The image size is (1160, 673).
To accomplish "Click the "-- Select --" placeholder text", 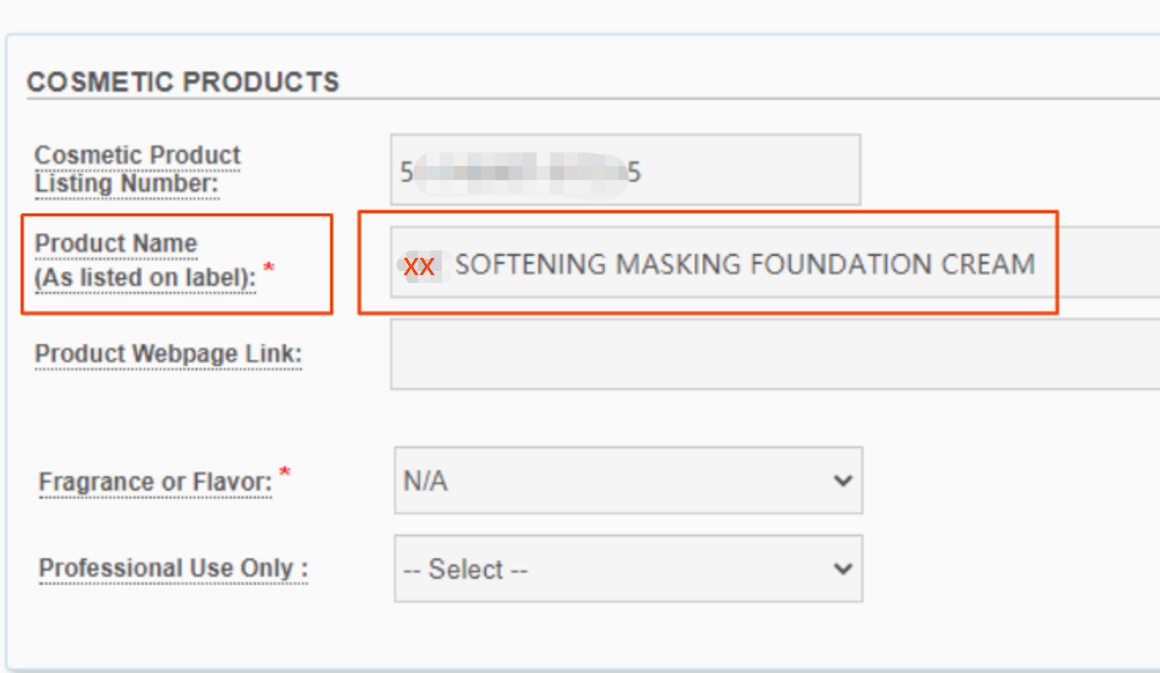I will [x=465, y=570].
